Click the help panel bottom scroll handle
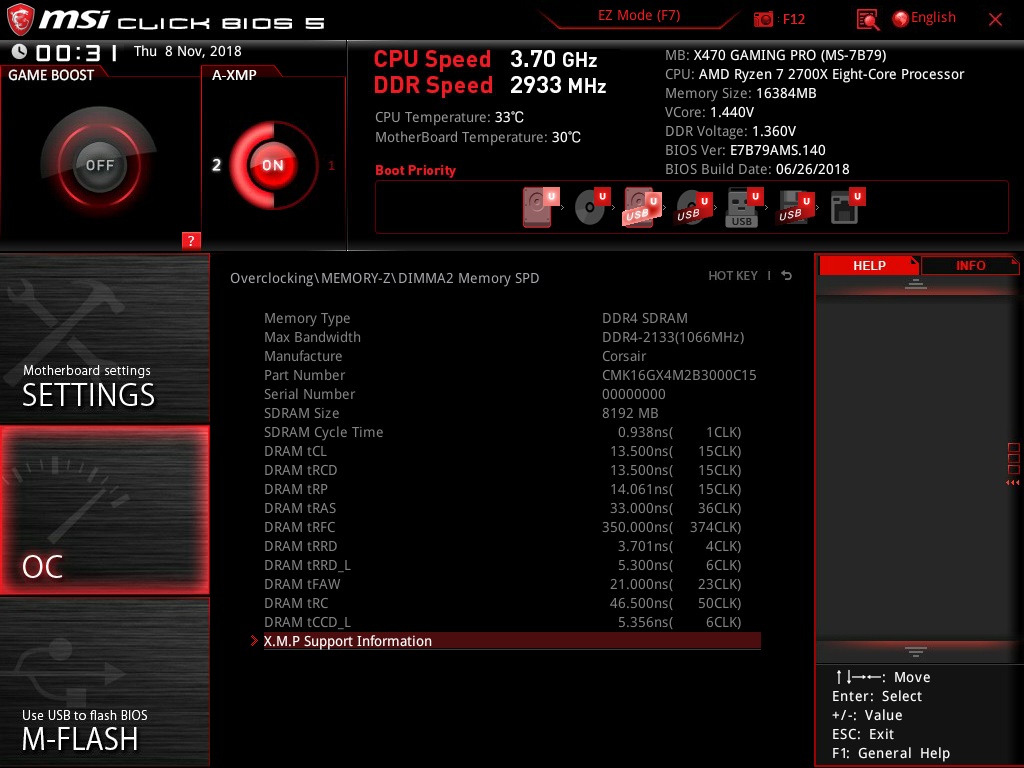 (x=916, y=651)
